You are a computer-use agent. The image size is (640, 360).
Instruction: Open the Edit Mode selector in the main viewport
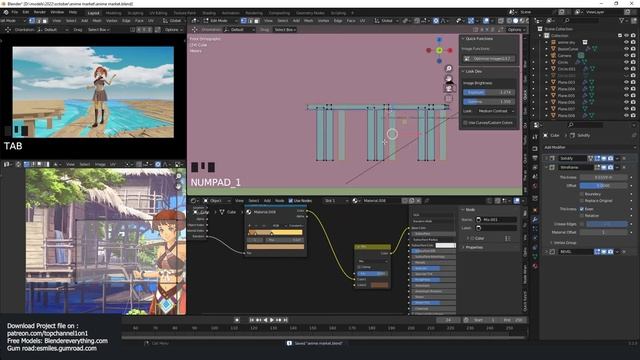[x=219, y=20]
